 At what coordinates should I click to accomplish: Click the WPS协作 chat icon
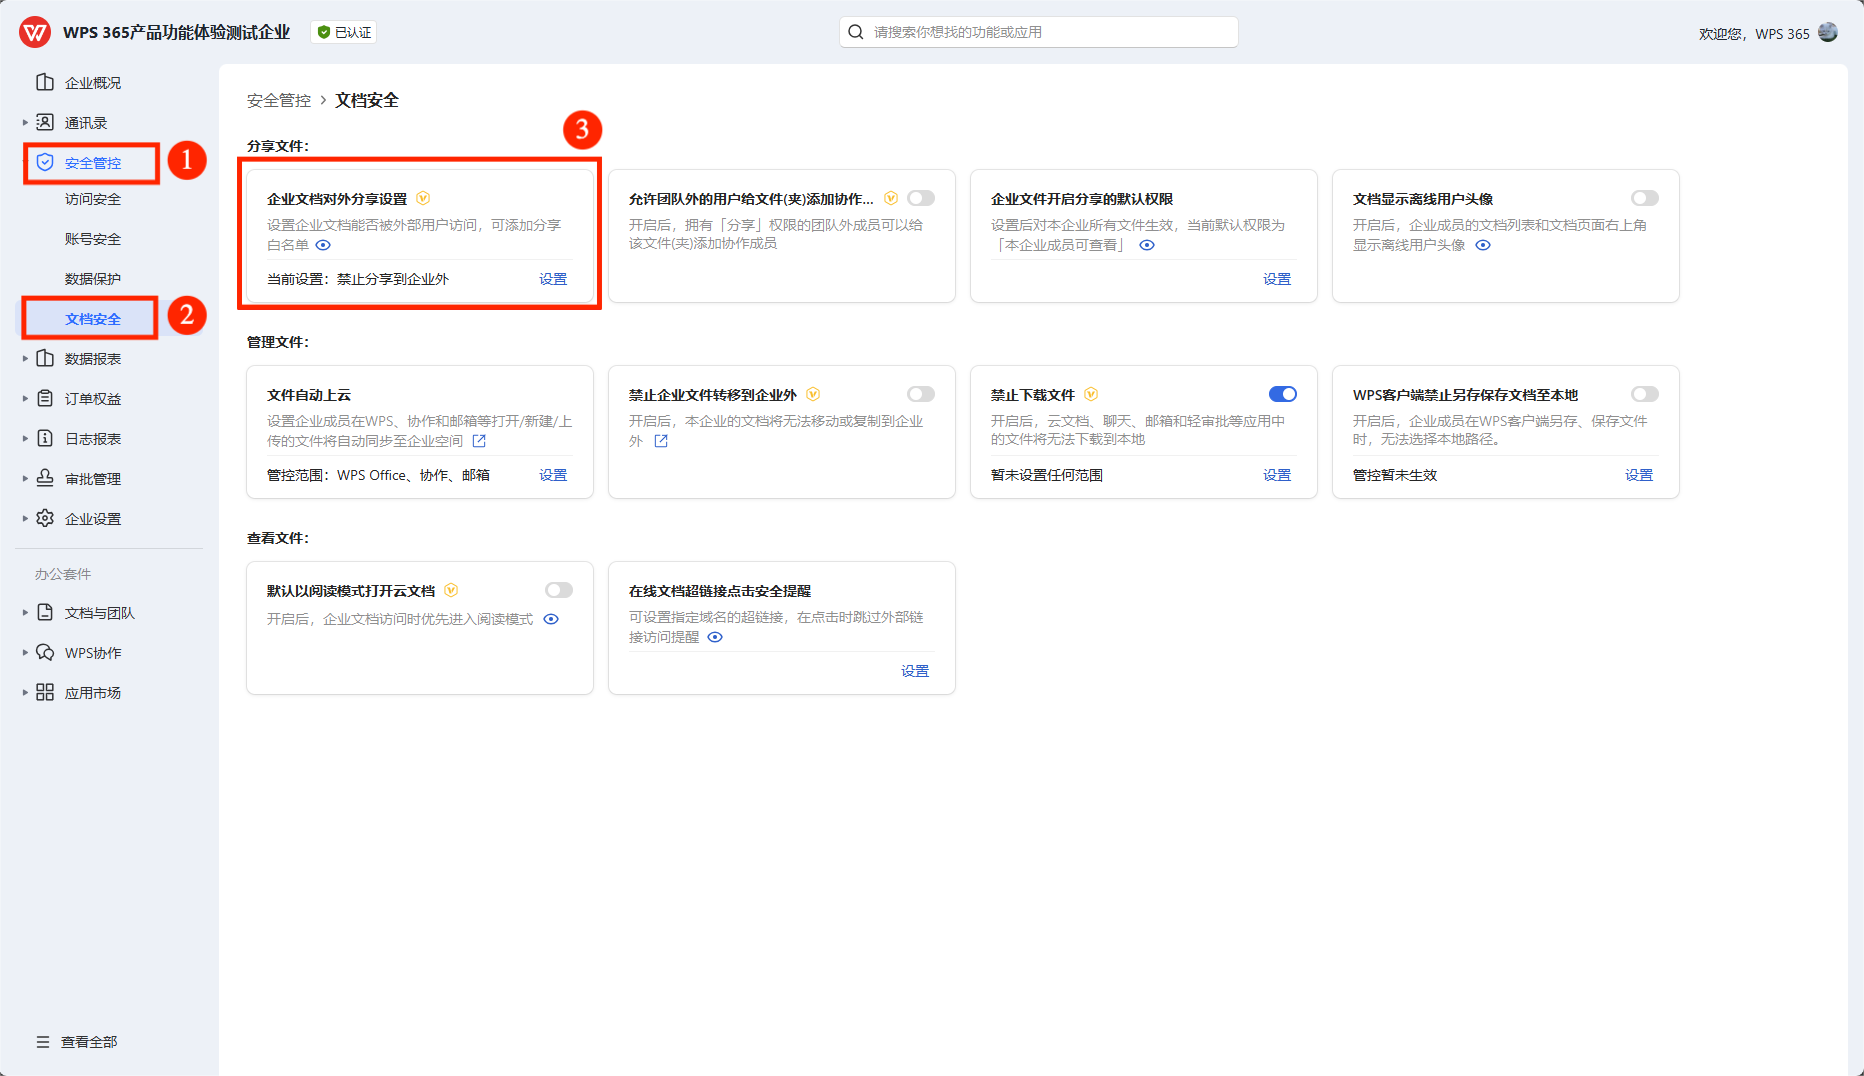(45, 652)
